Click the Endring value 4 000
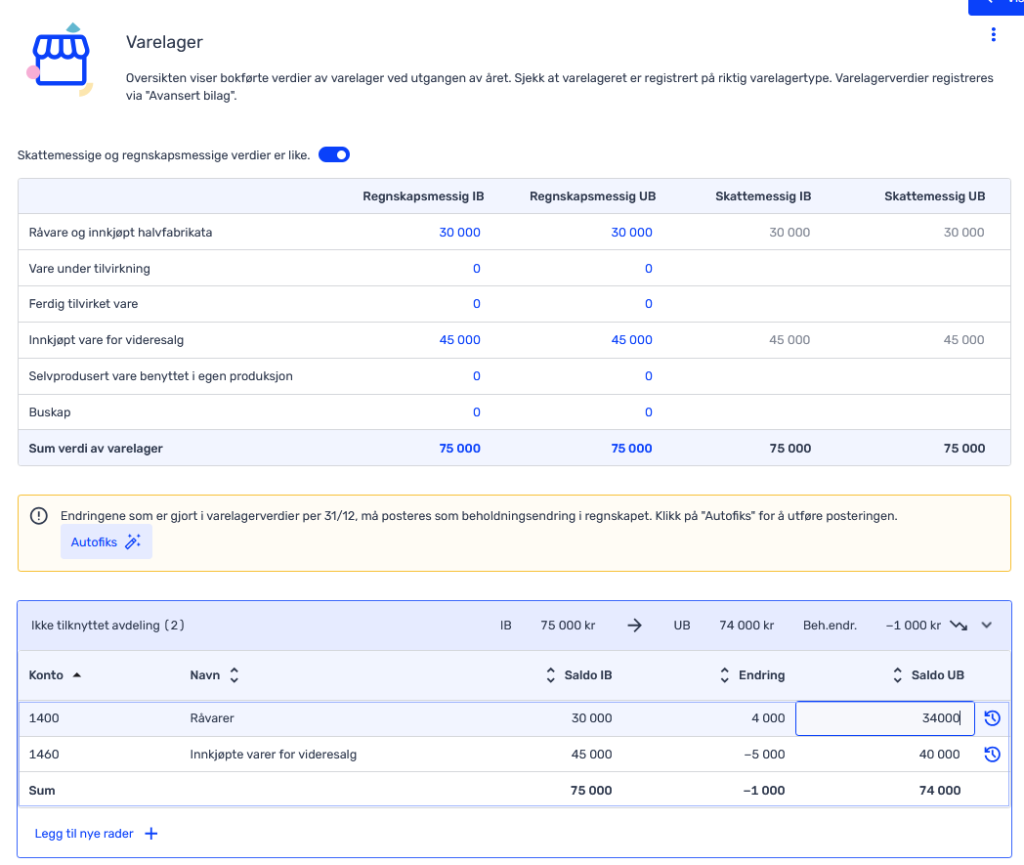Viewport: 1024px width, 865px height. coord(768,718)
